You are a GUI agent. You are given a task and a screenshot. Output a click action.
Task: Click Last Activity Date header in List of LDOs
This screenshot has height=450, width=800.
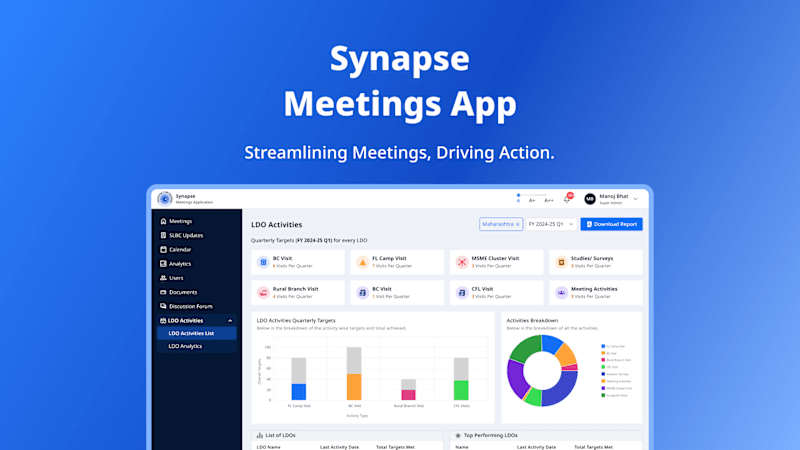tap(339, 447)
